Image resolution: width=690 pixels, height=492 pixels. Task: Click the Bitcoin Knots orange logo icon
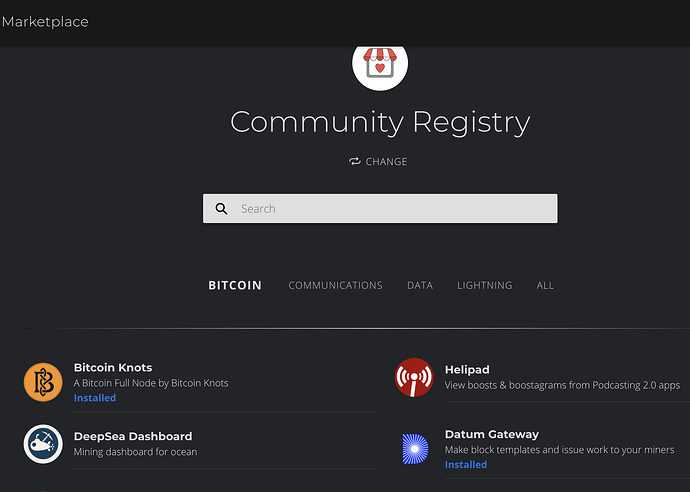[43, 382]
